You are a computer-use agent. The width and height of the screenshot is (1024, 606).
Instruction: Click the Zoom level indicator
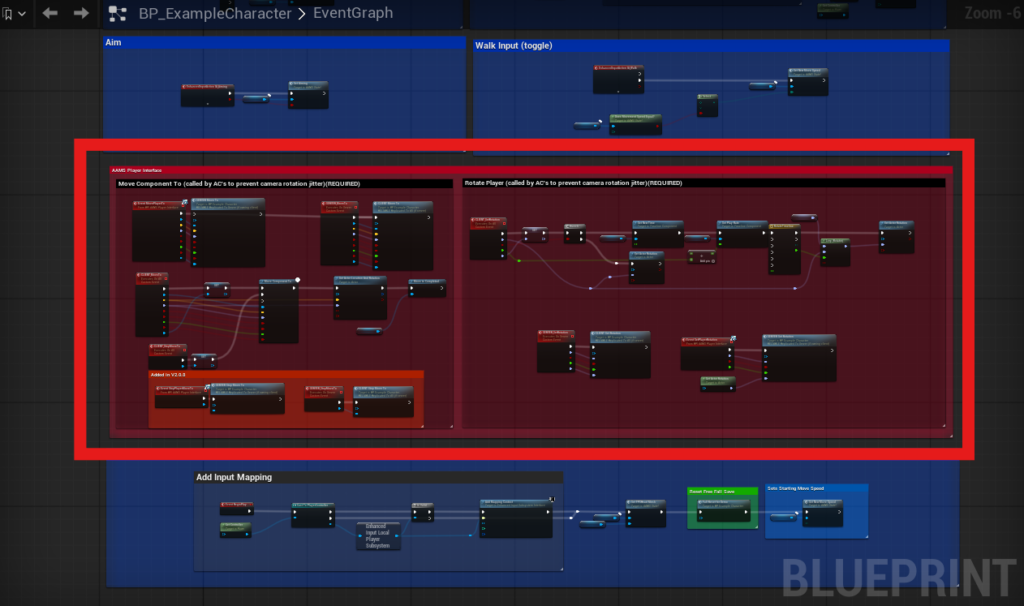coord(991,14)
